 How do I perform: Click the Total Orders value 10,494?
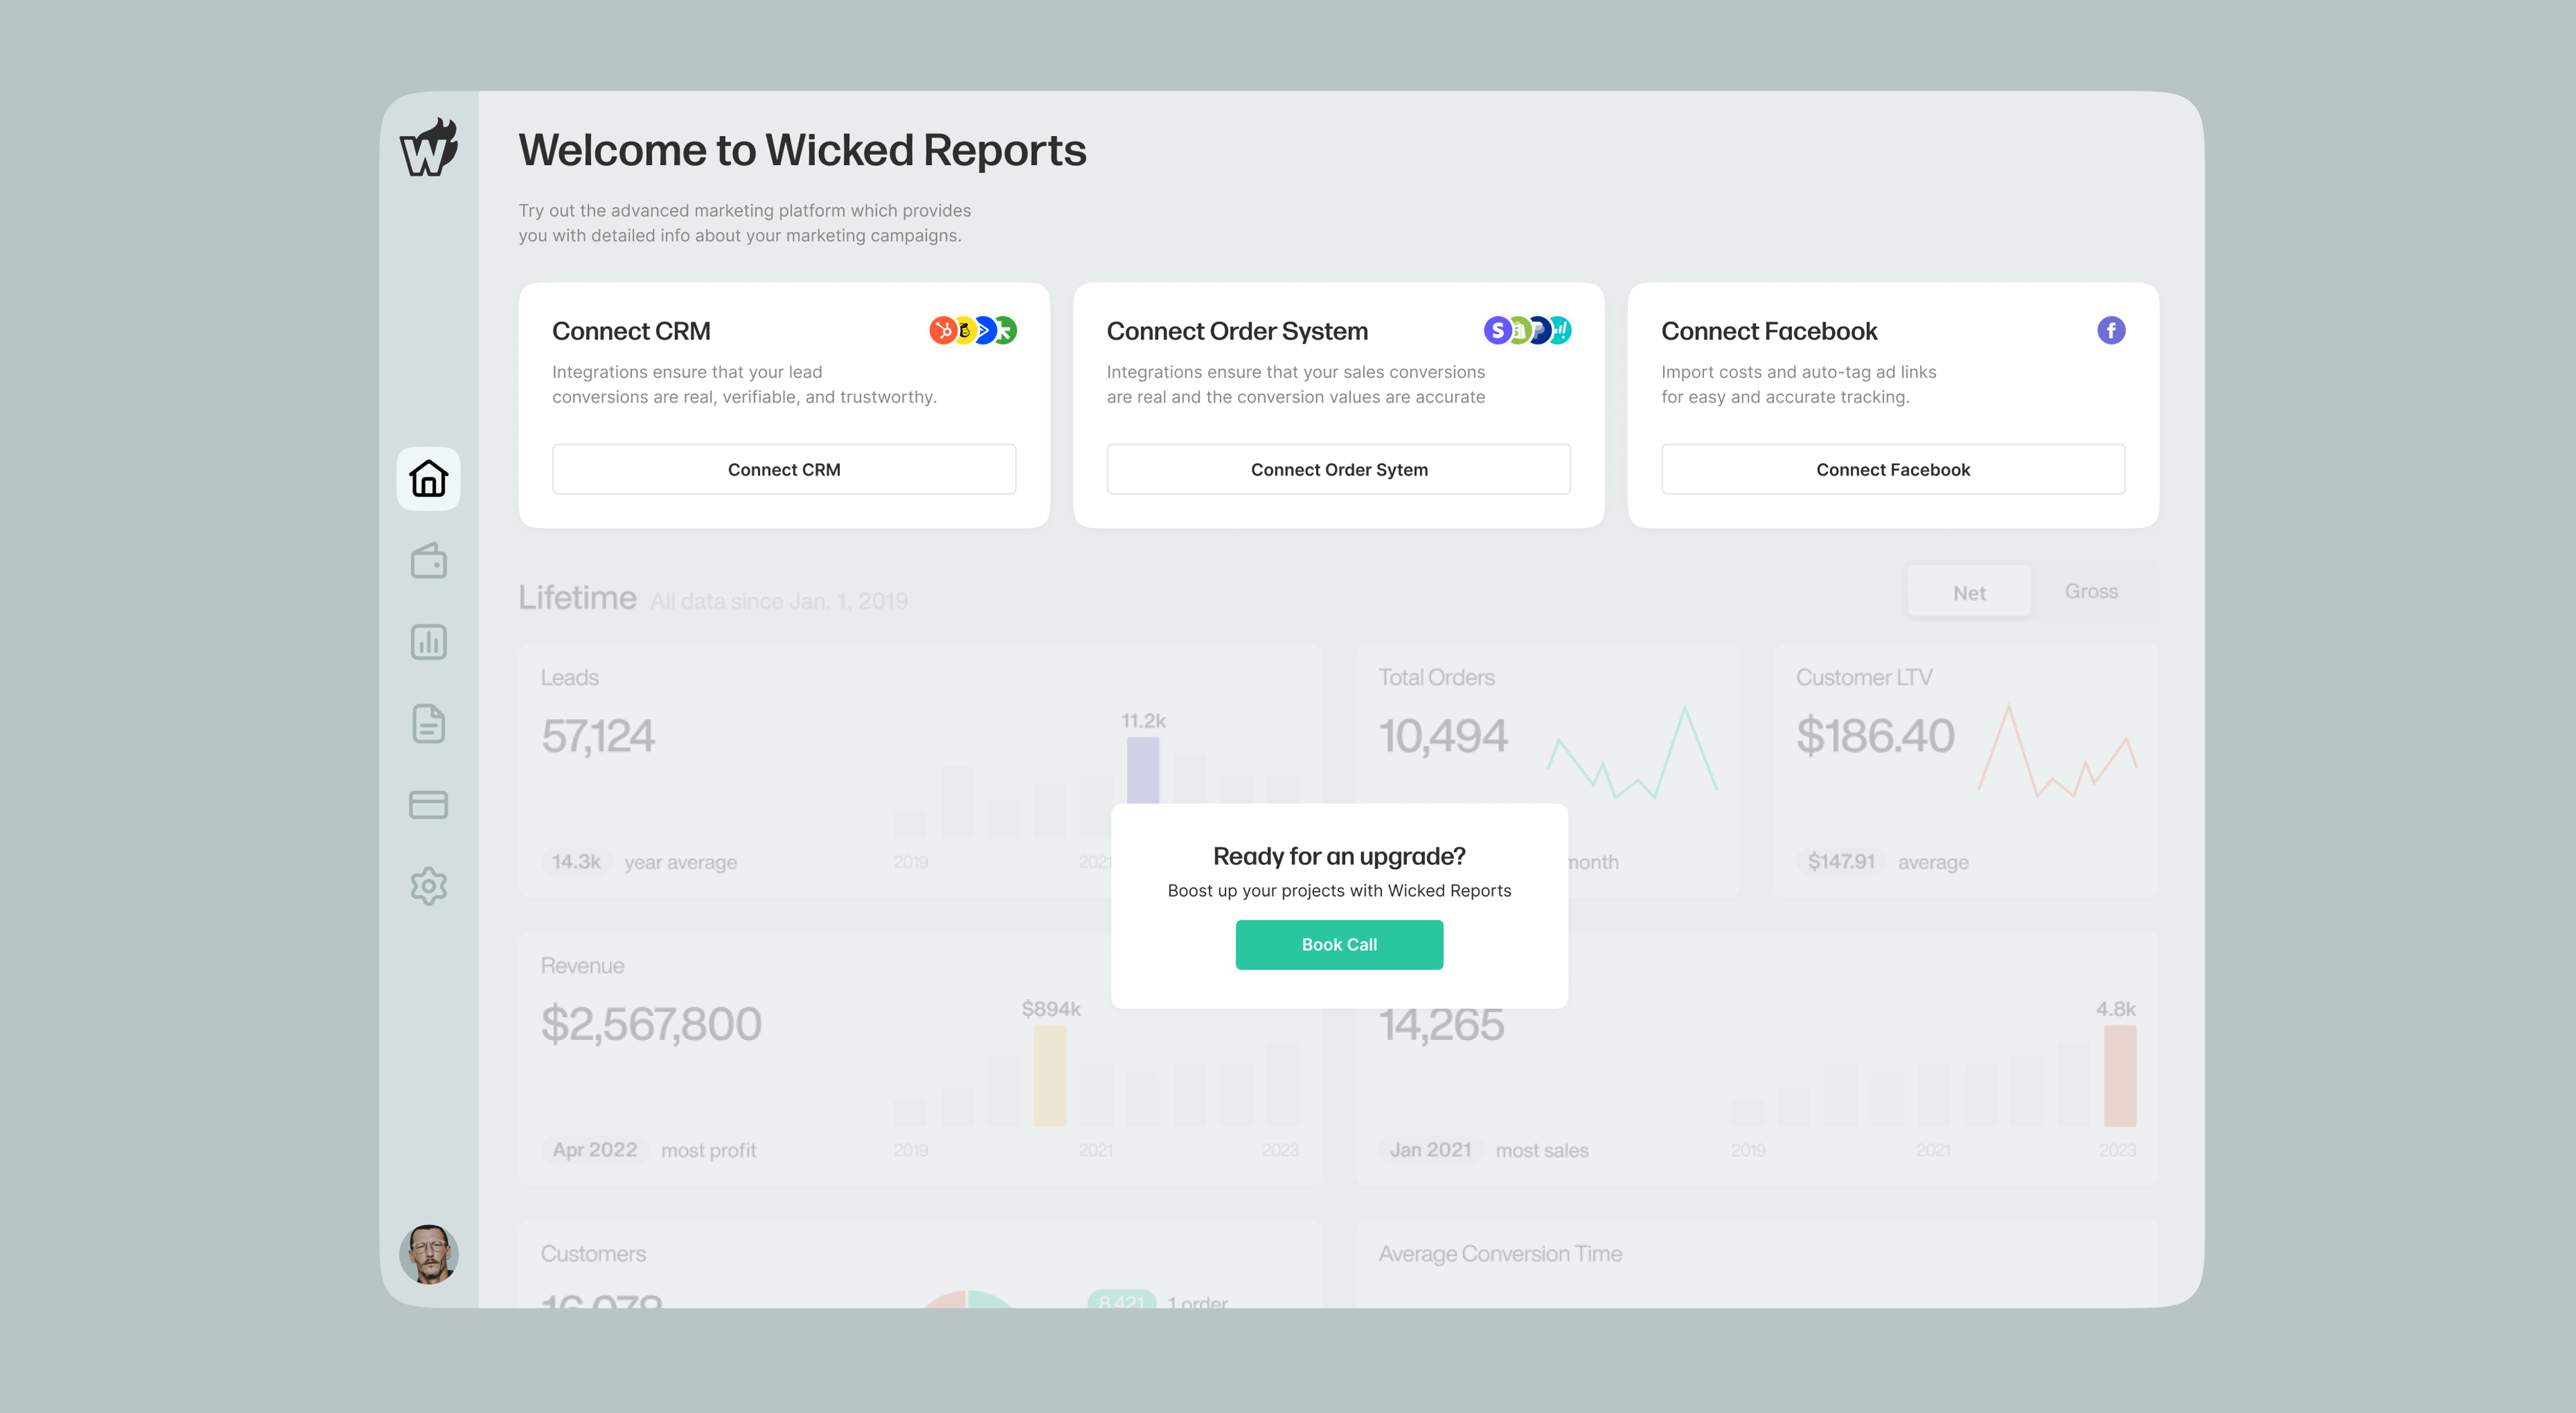(x=1442, y=736)
